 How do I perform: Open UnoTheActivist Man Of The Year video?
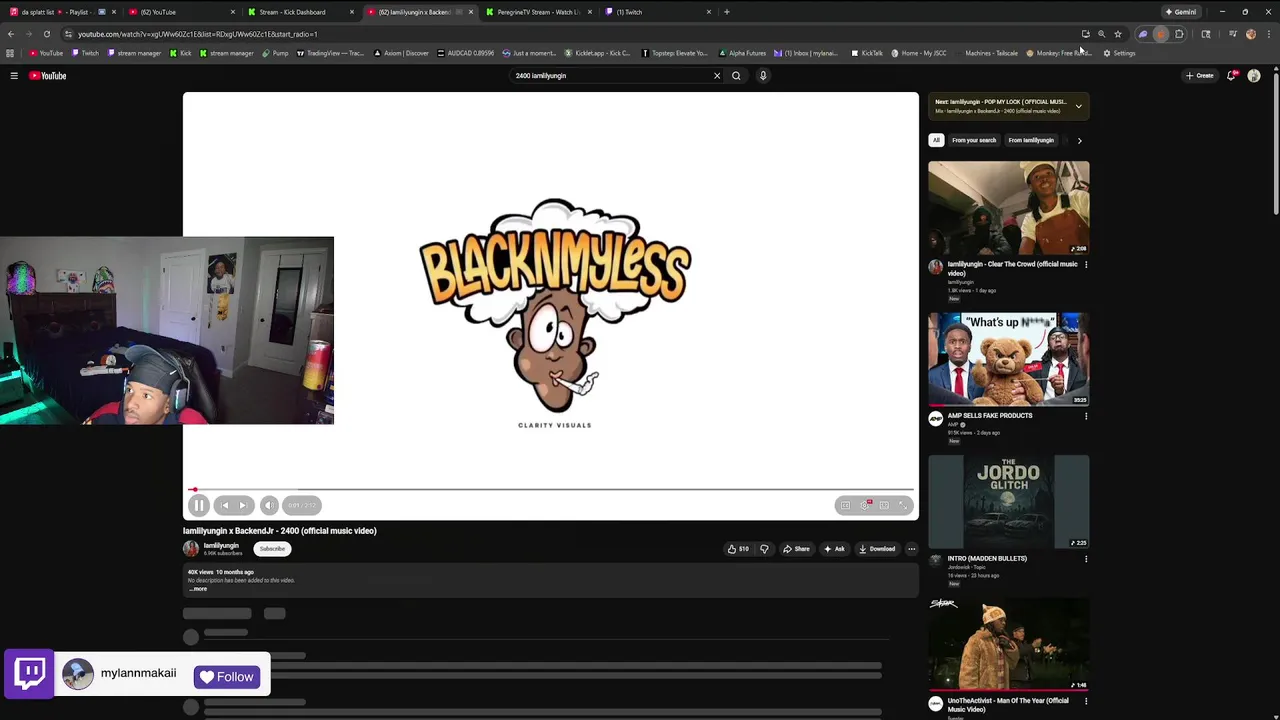(1008, 644)
